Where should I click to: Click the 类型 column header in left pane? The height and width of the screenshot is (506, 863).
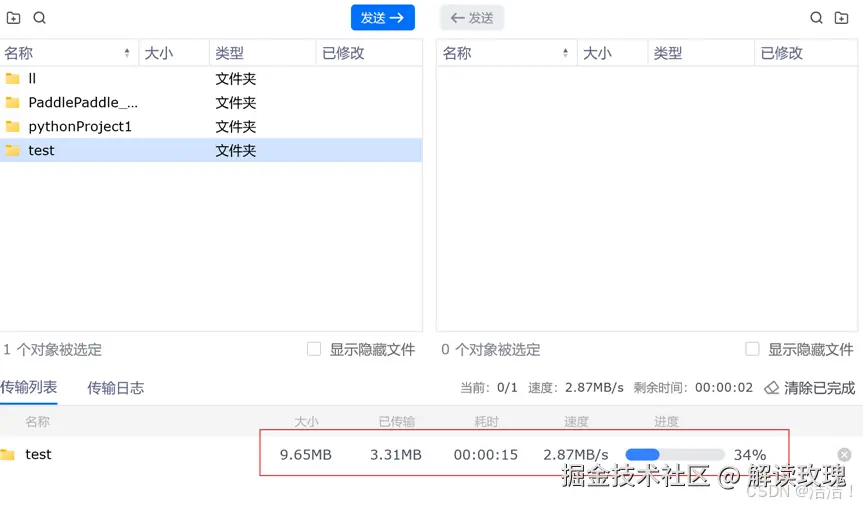pyautogui.click(x=263, y=53)
